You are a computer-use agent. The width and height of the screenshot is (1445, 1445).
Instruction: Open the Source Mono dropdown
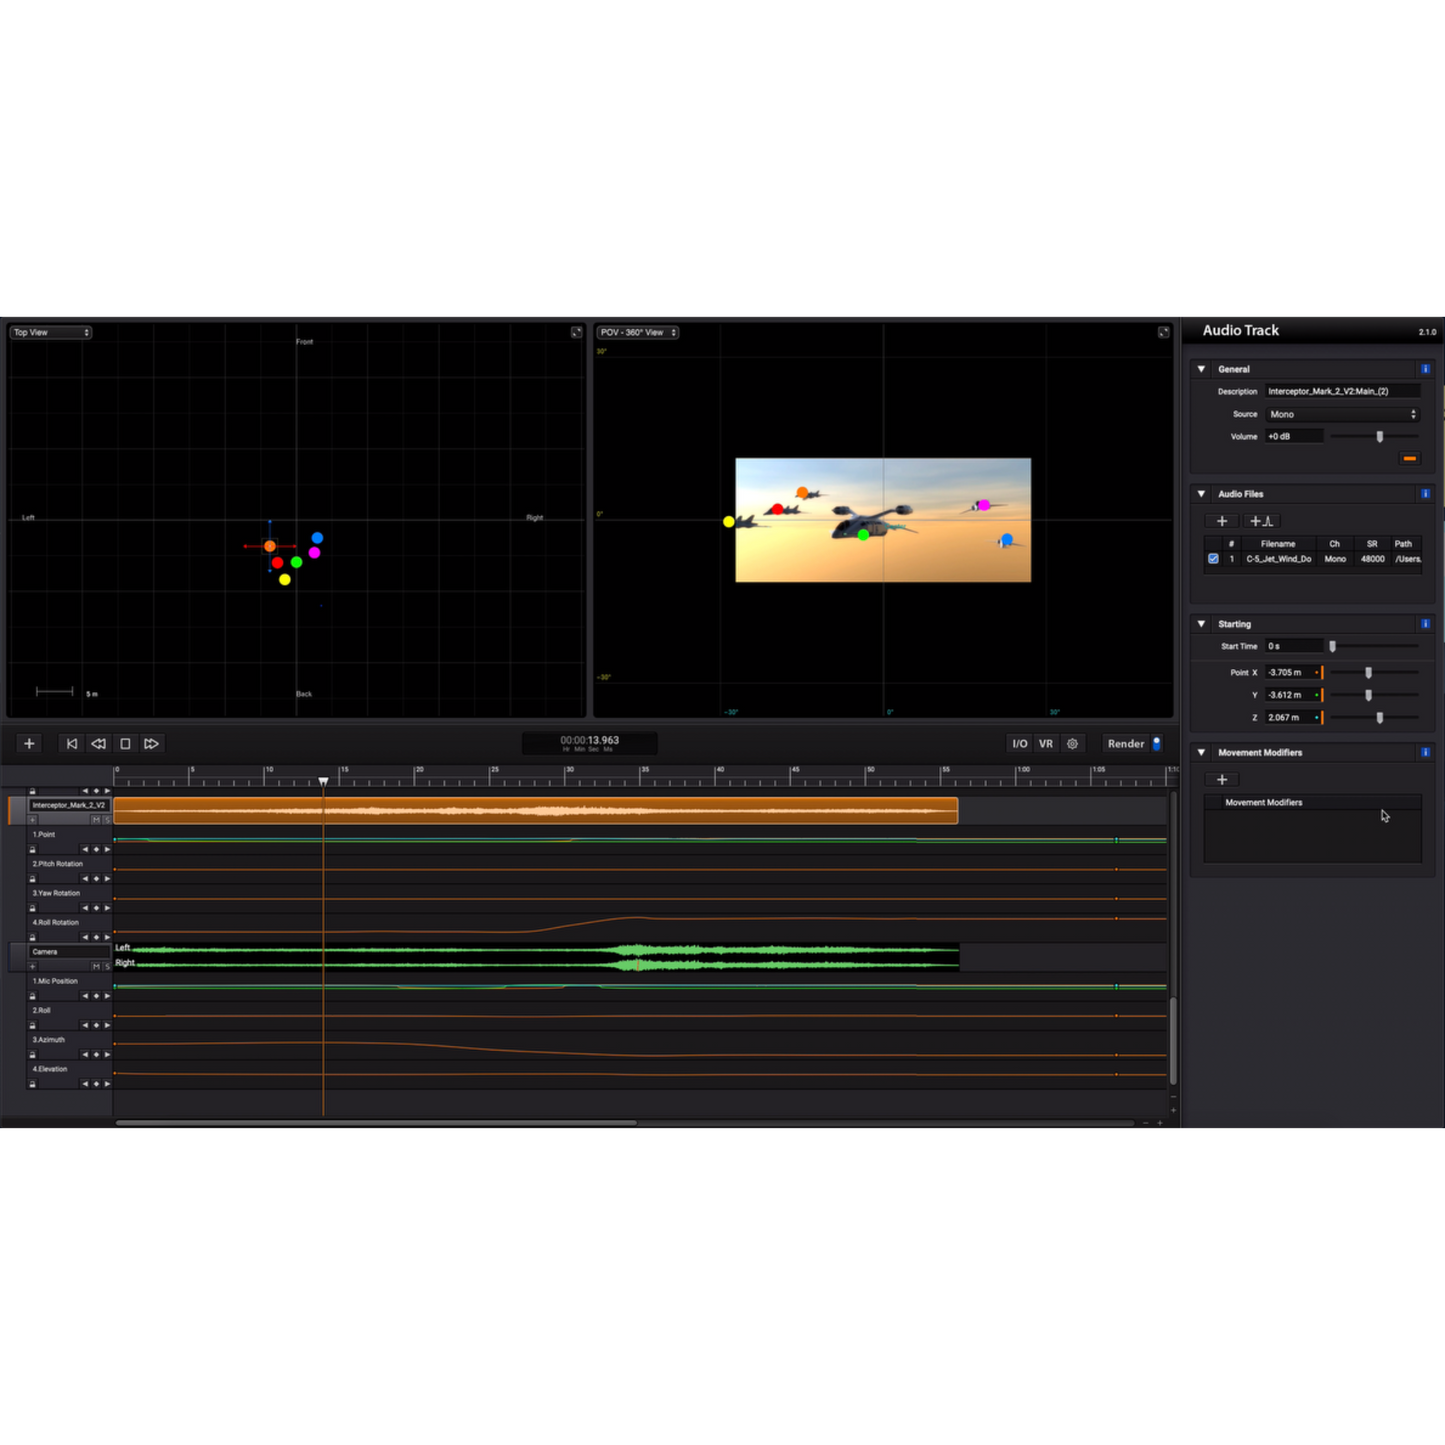(x=1342, y=414)
